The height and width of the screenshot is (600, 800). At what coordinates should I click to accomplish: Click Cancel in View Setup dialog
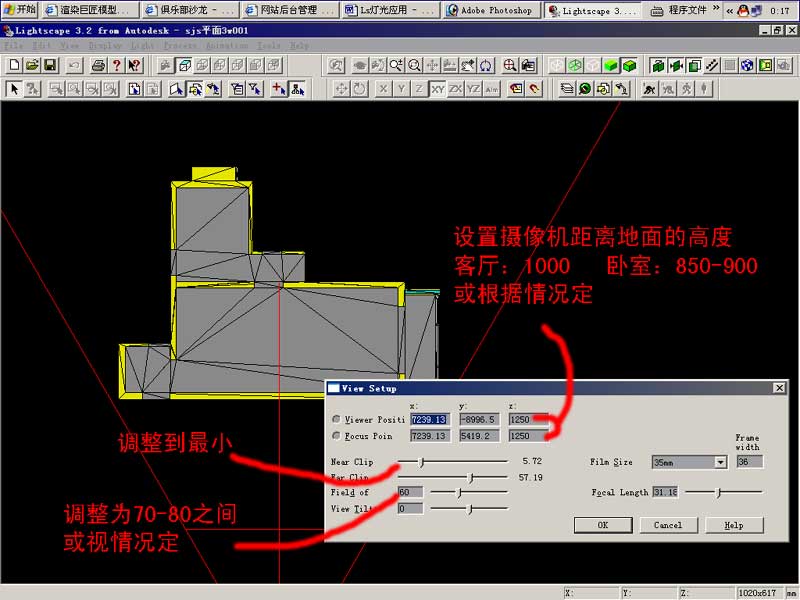point(668,525)
